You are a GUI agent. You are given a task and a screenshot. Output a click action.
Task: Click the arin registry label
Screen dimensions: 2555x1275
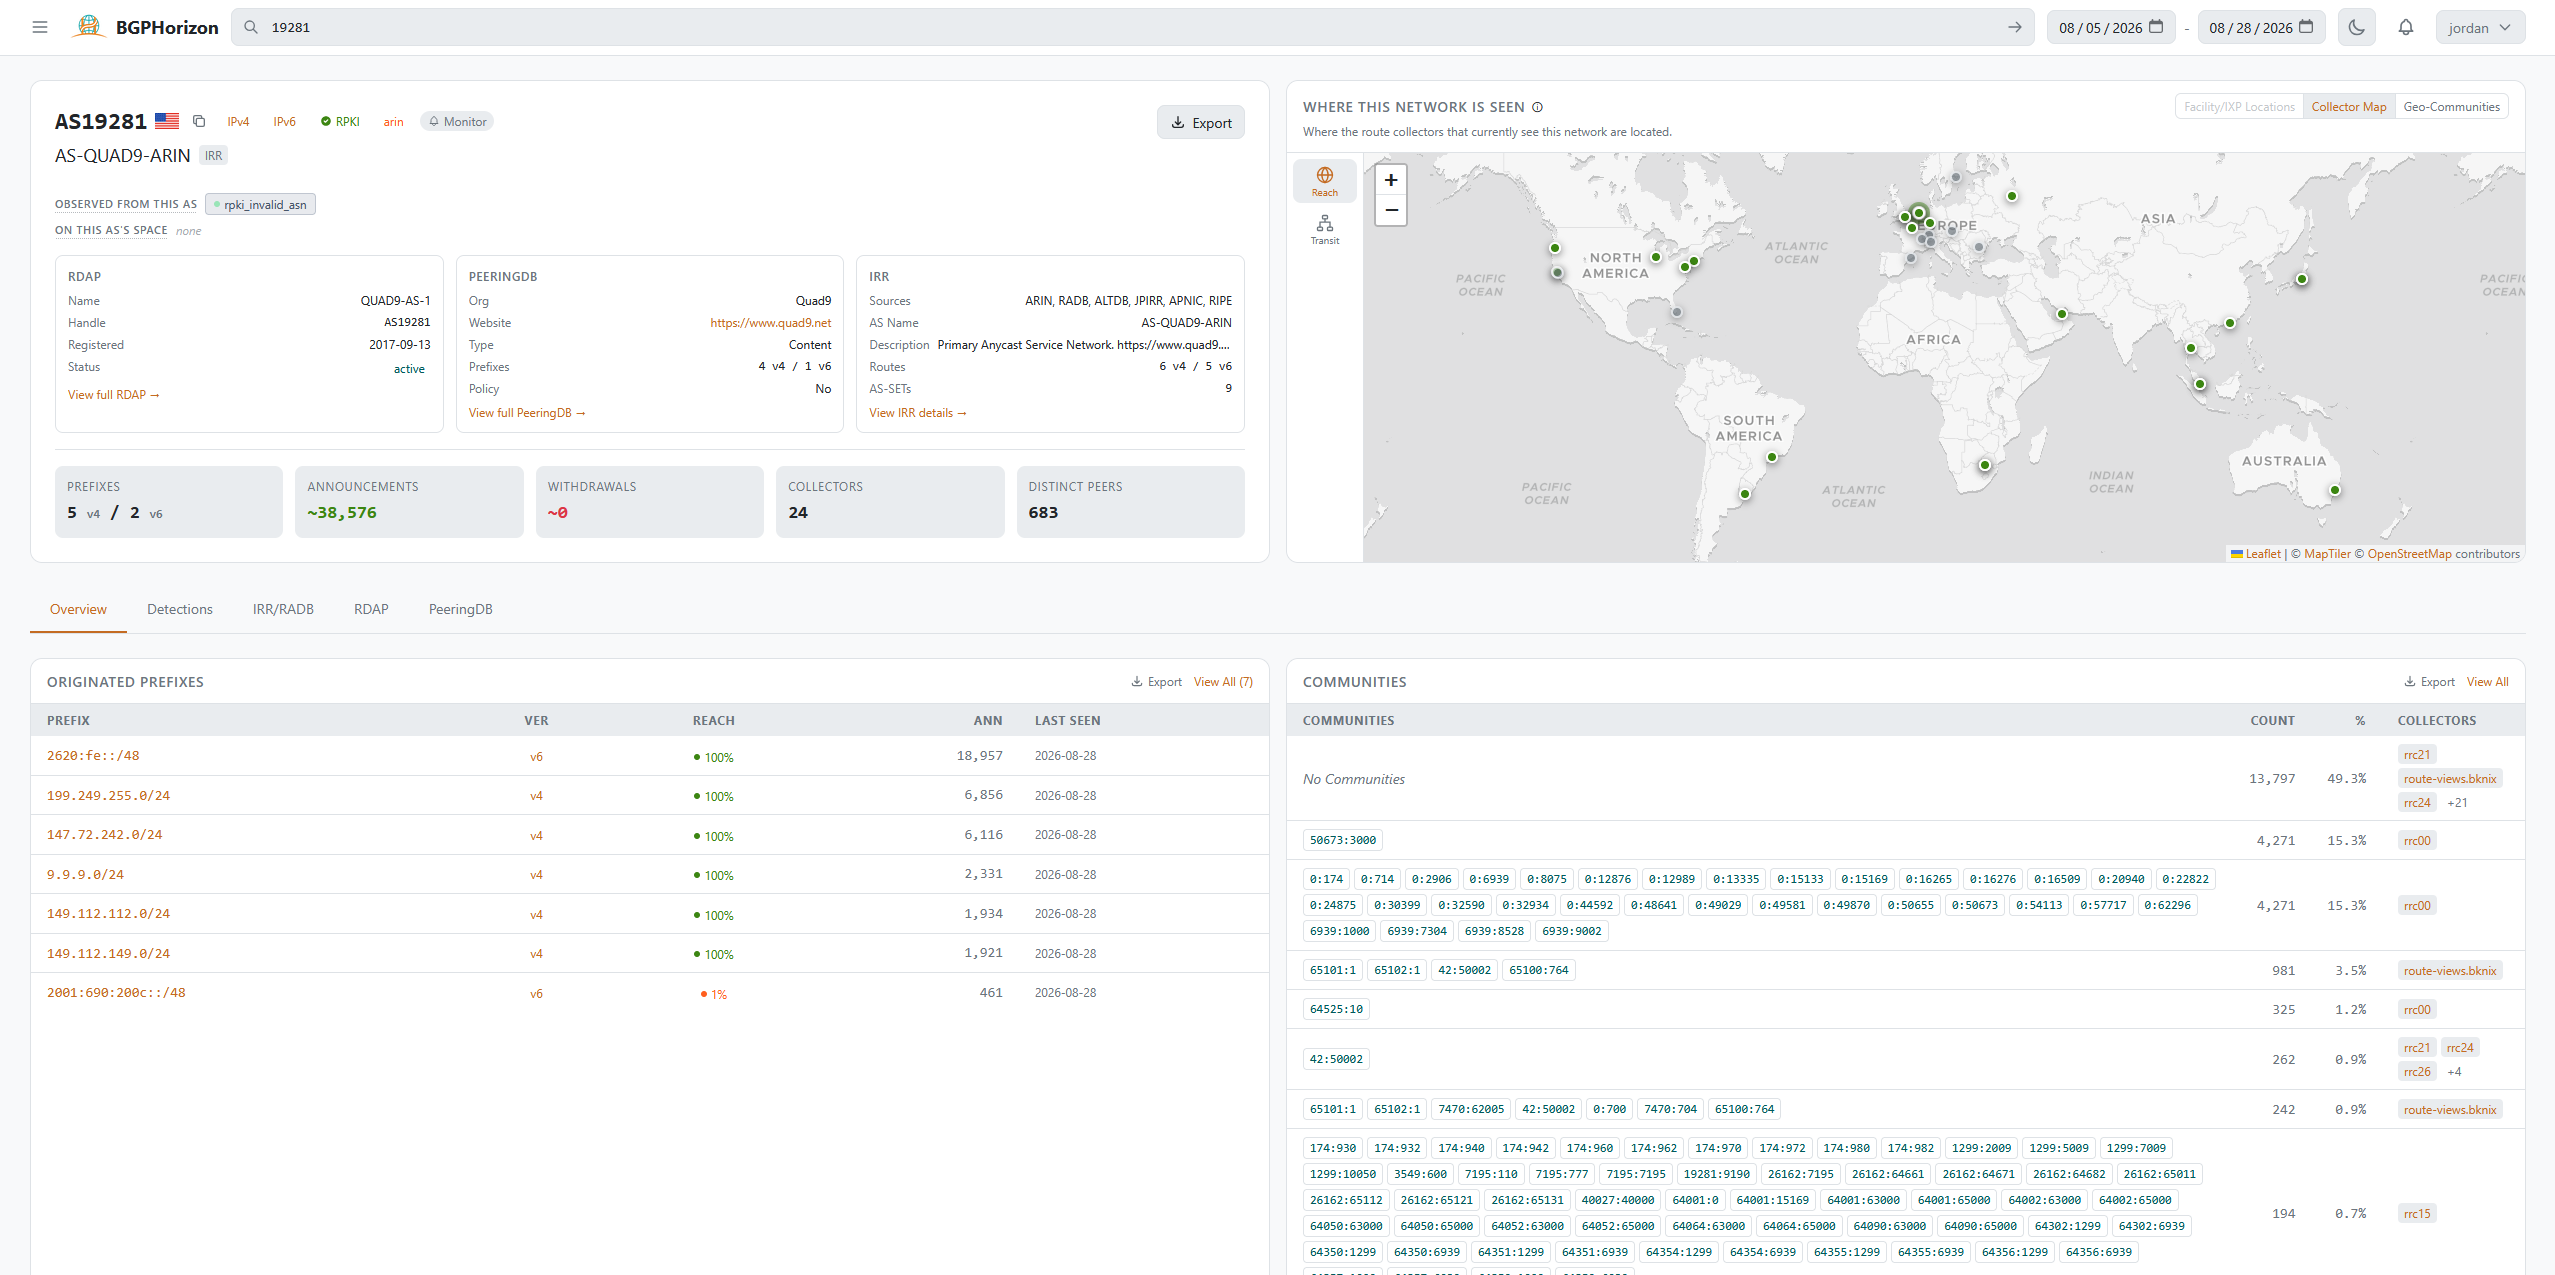[393, 121]
